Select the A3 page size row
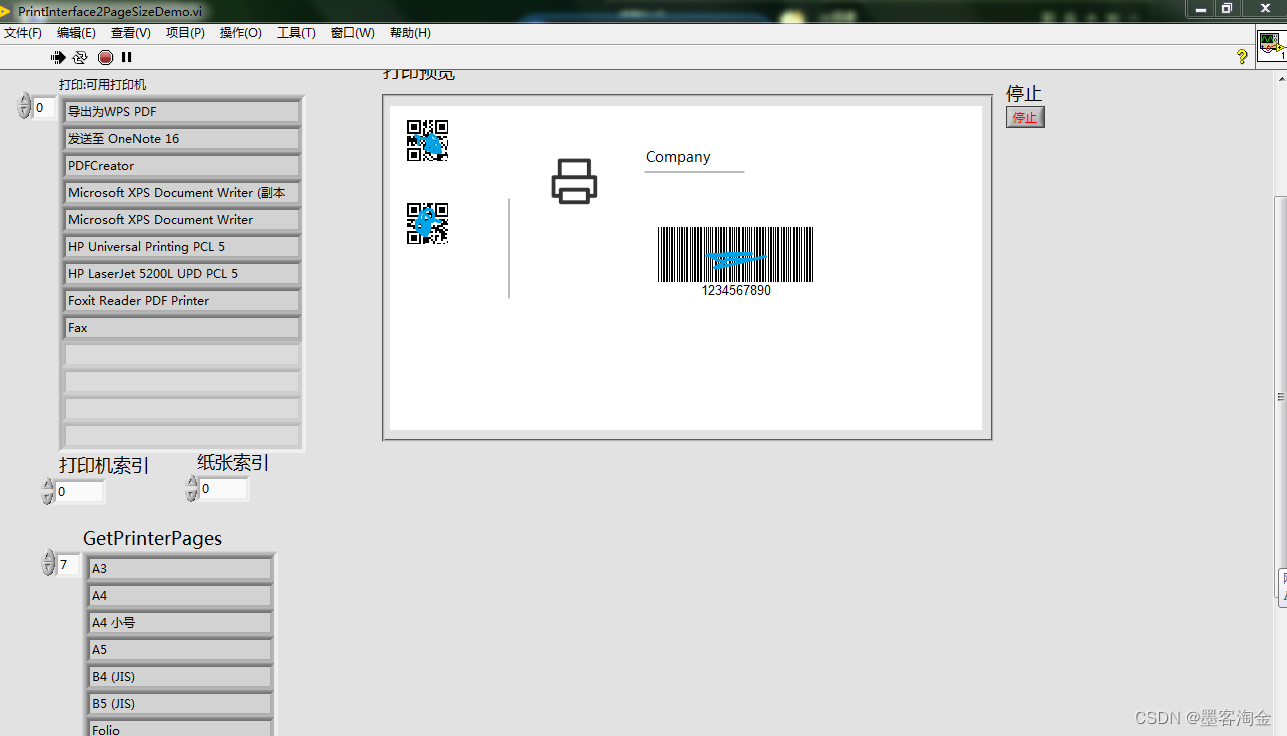This screenshot has height=736, width=1287. point(180,569)
